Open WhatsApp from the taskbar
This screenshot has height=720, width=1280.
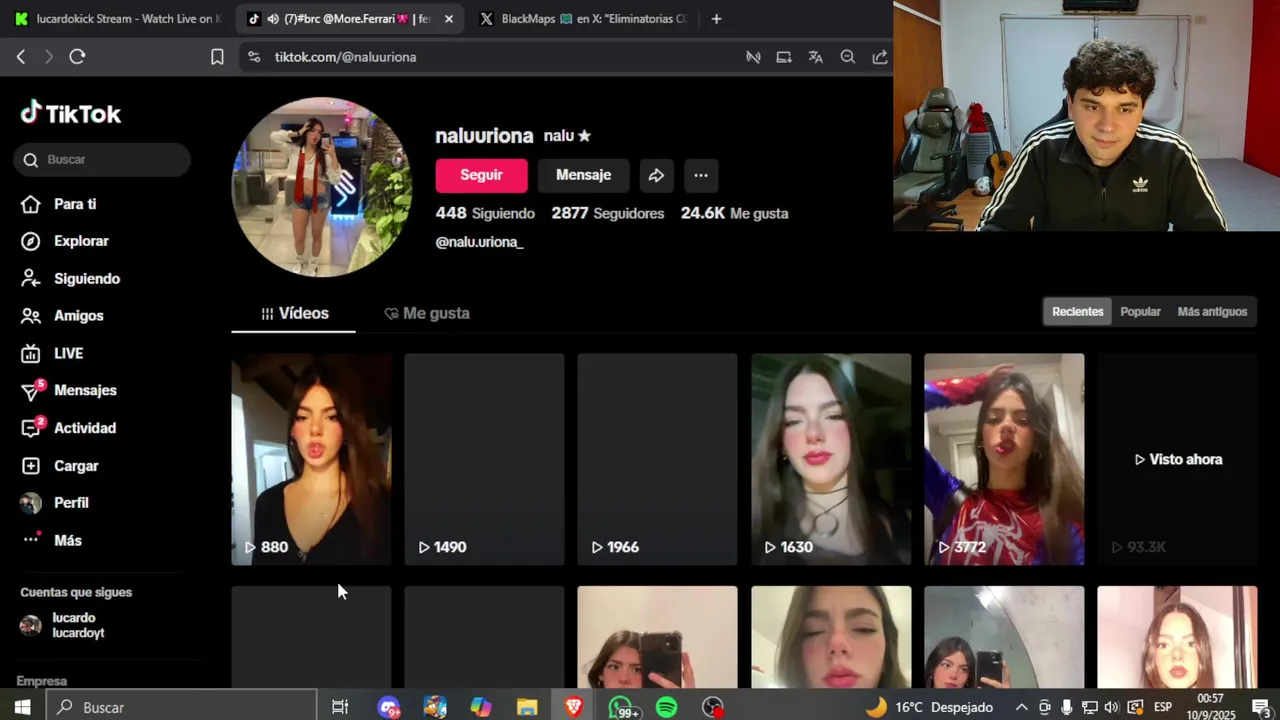point(621,707)
